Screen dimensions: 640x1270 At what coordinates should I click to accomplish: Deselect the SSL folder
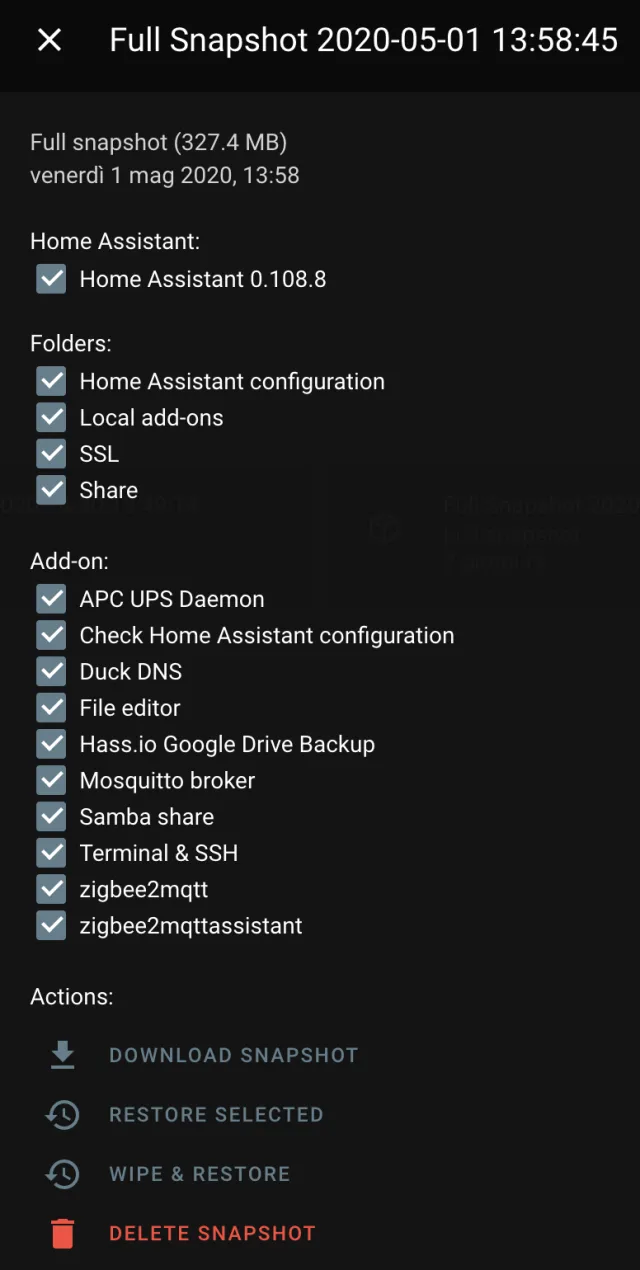pos(50,453)
